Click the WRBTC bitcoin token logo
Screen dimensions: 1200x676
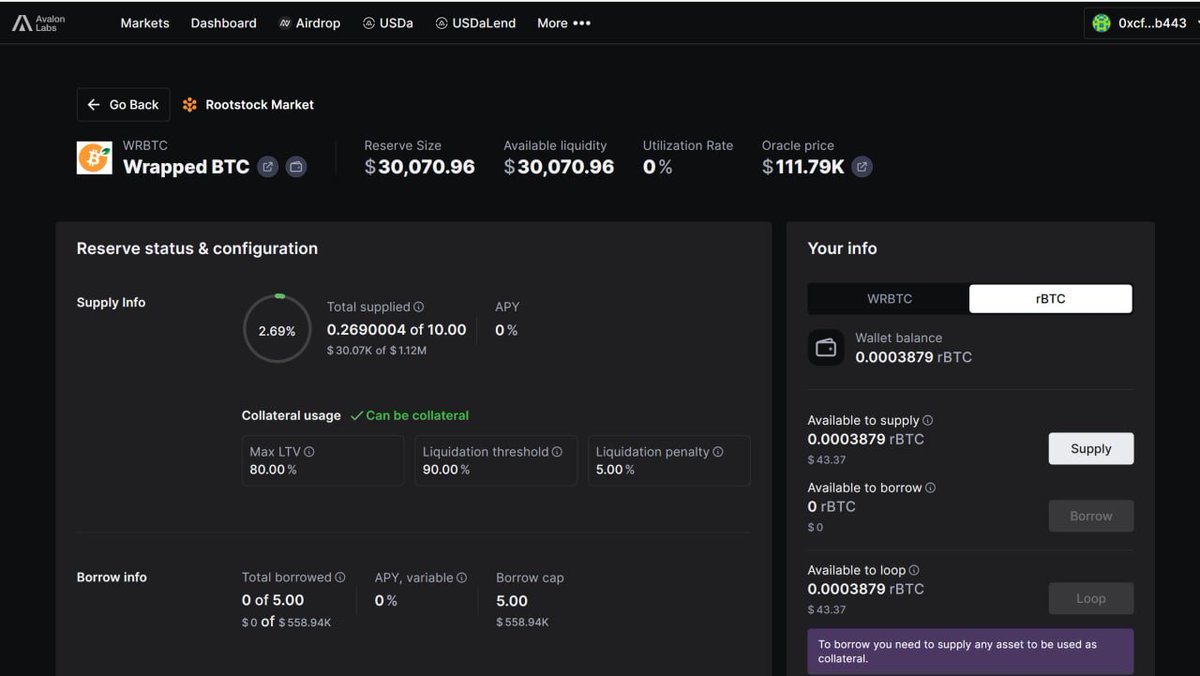94,158
